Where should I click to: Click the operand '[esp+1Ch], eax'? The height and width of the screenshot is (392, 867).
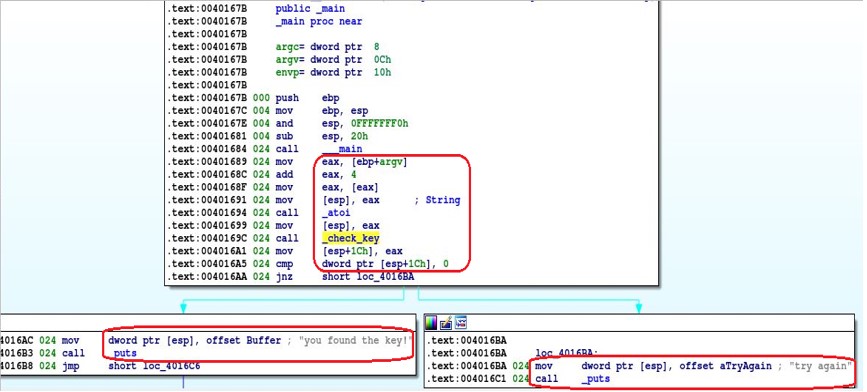pos(362,251)
